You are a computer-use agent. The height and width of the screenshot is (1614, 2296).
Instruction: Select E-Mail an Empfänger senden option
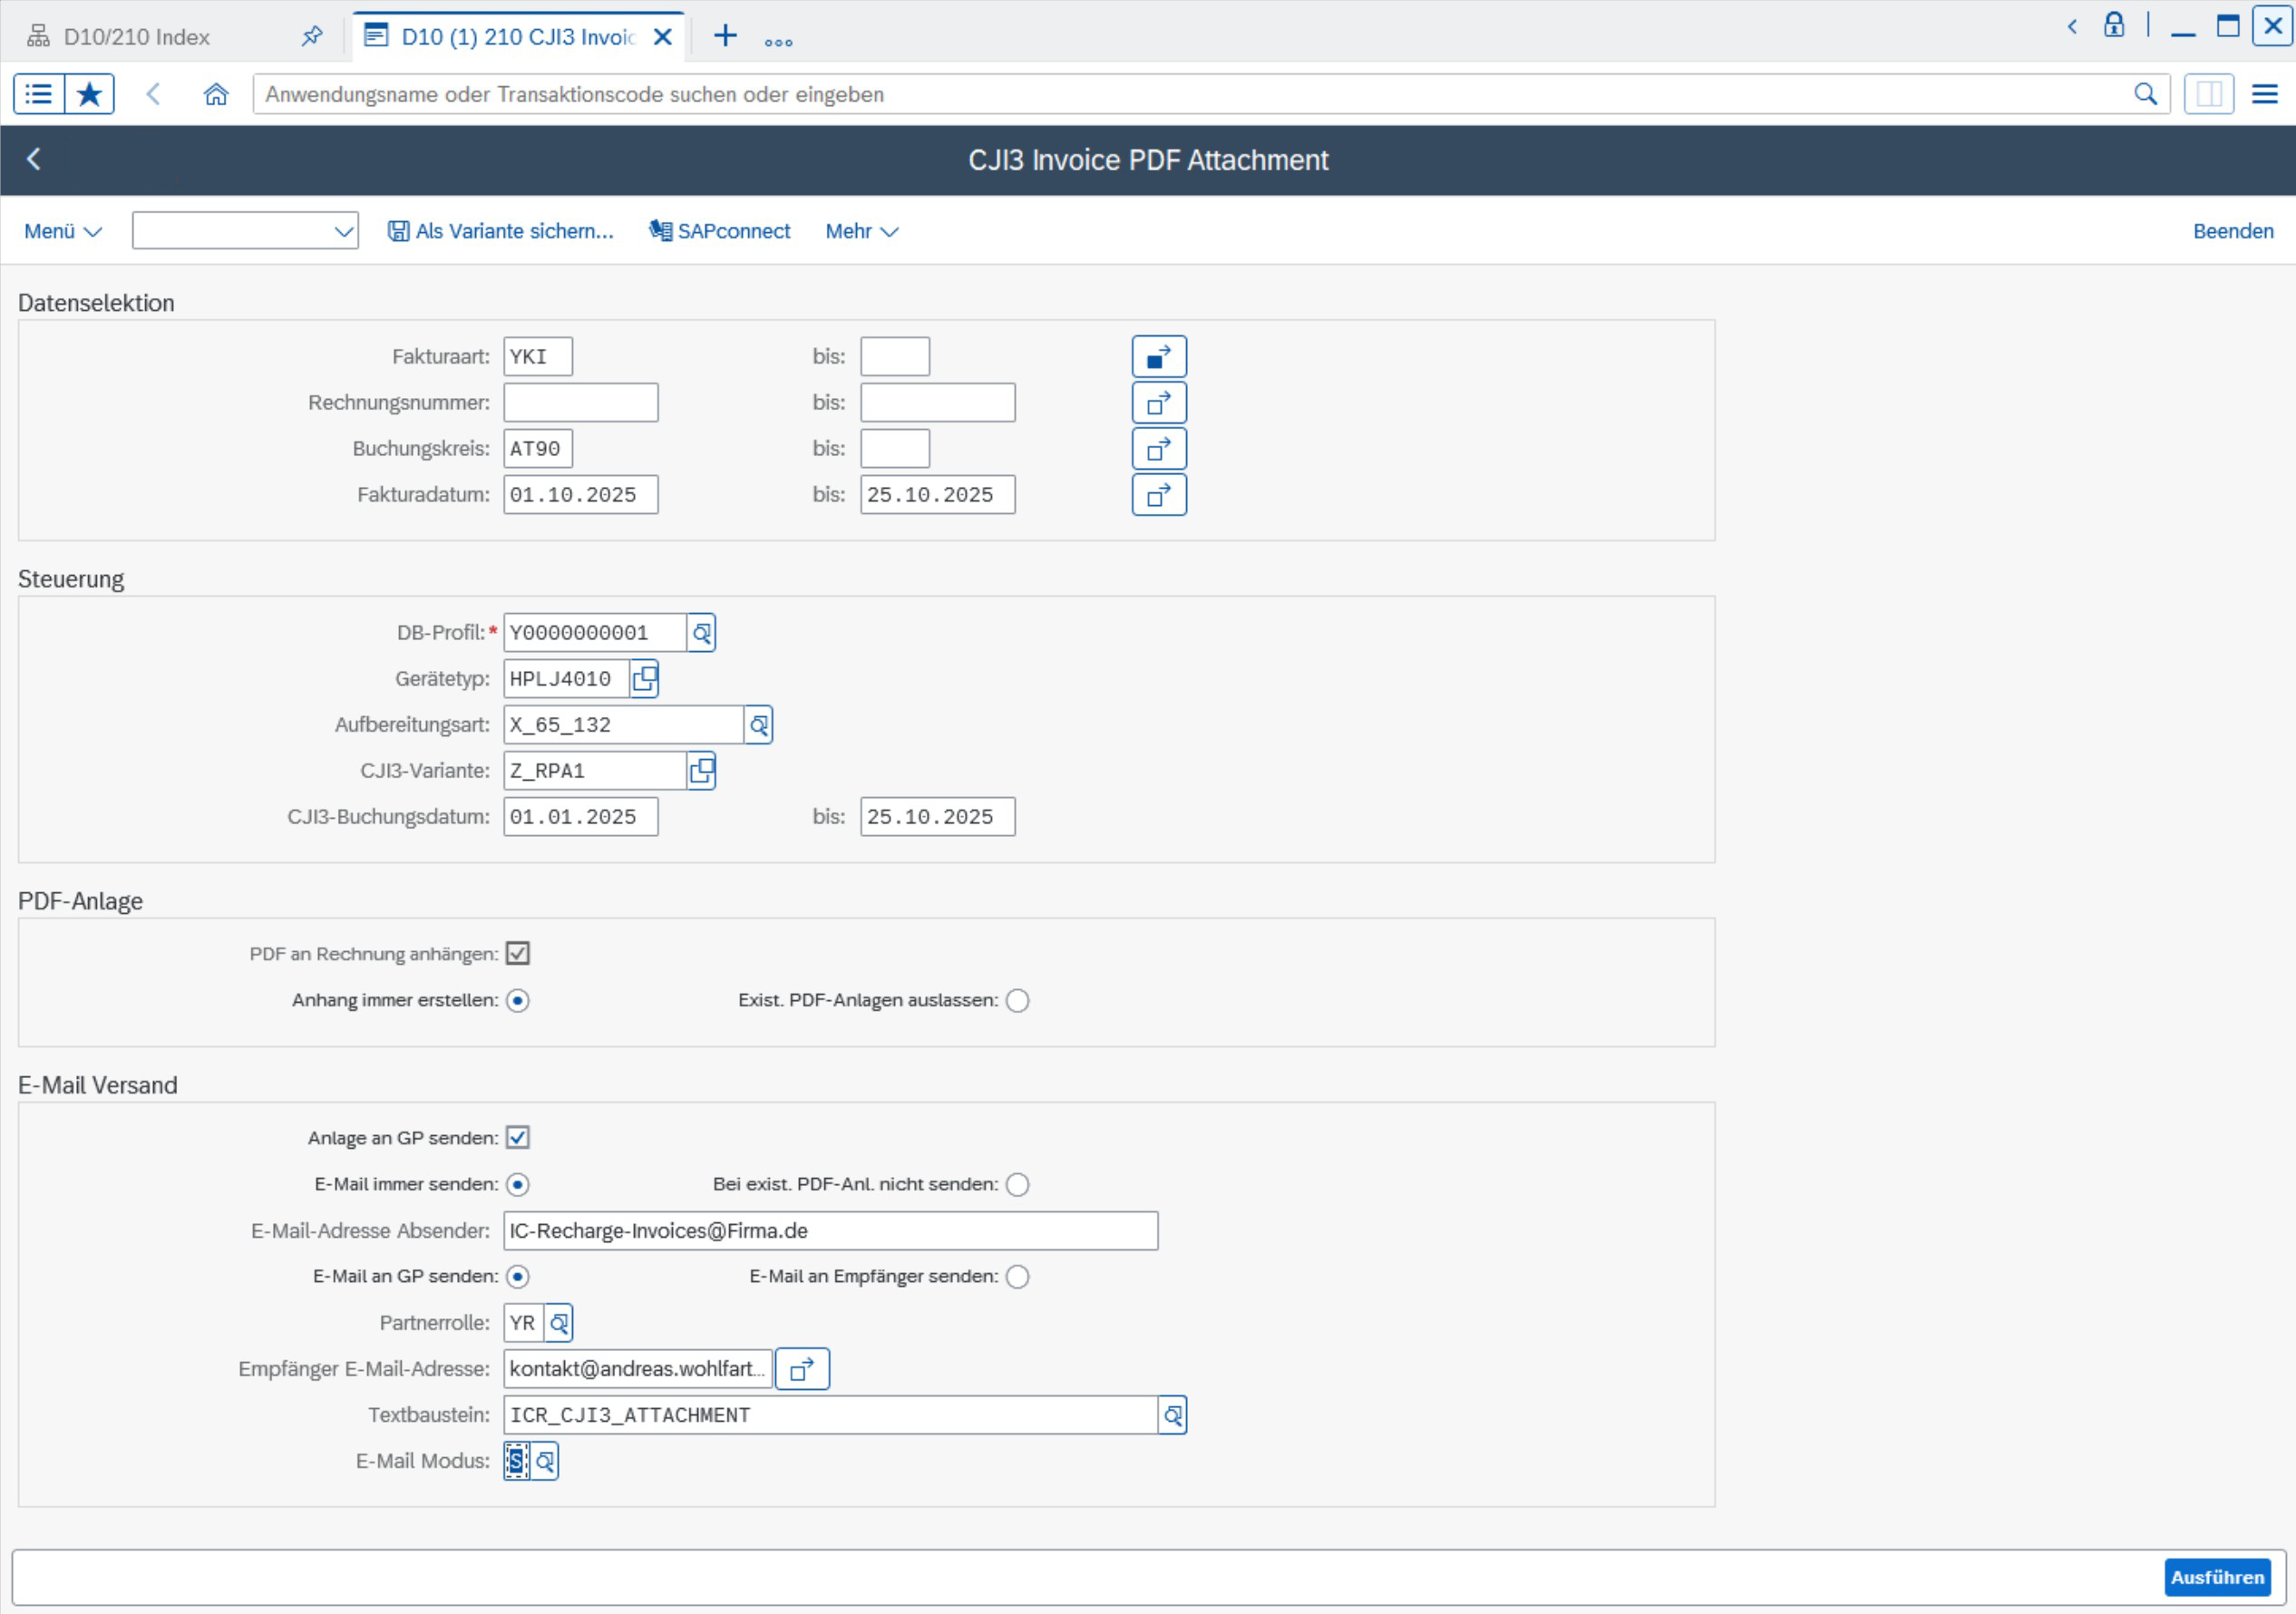click(1017, 1277)
